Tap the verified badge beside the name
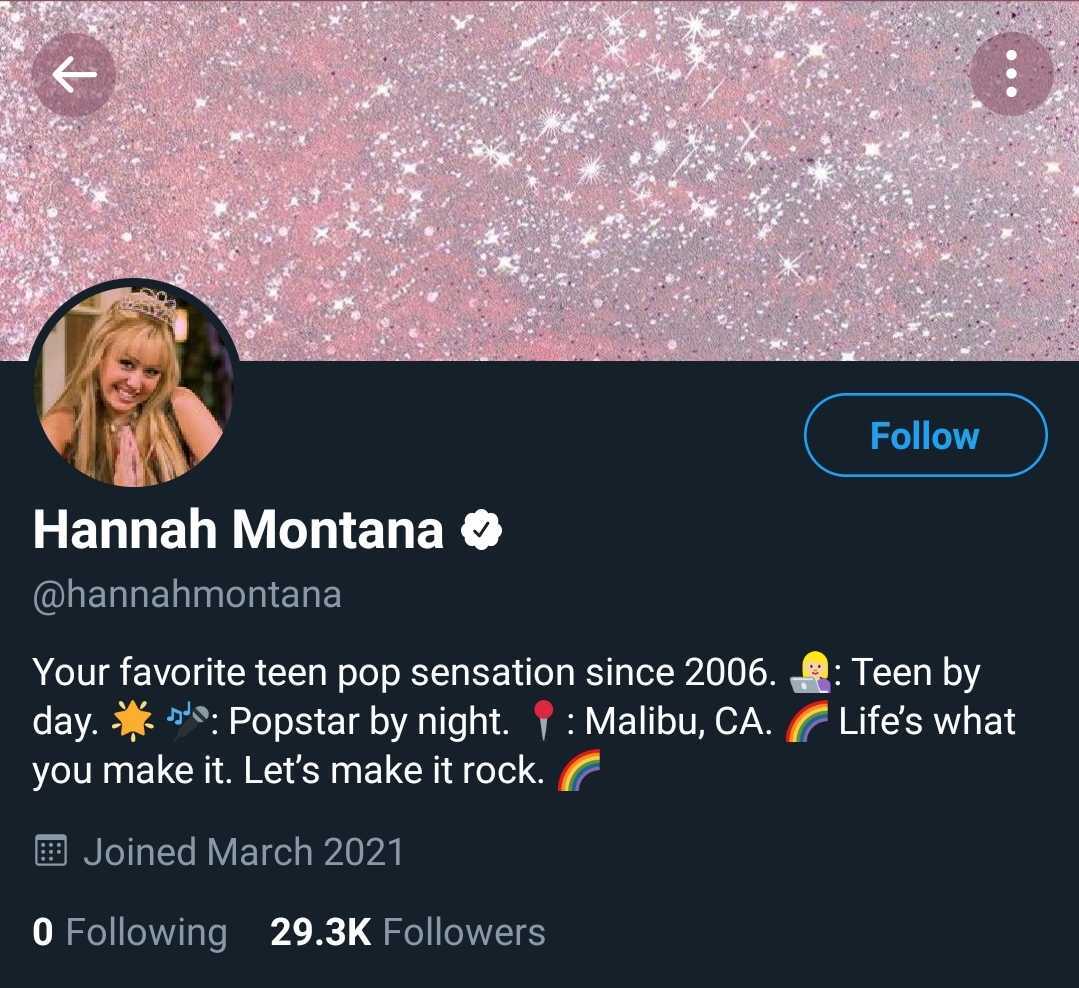The width and height of the screenshot is (1079, 988). pos(481,530)
